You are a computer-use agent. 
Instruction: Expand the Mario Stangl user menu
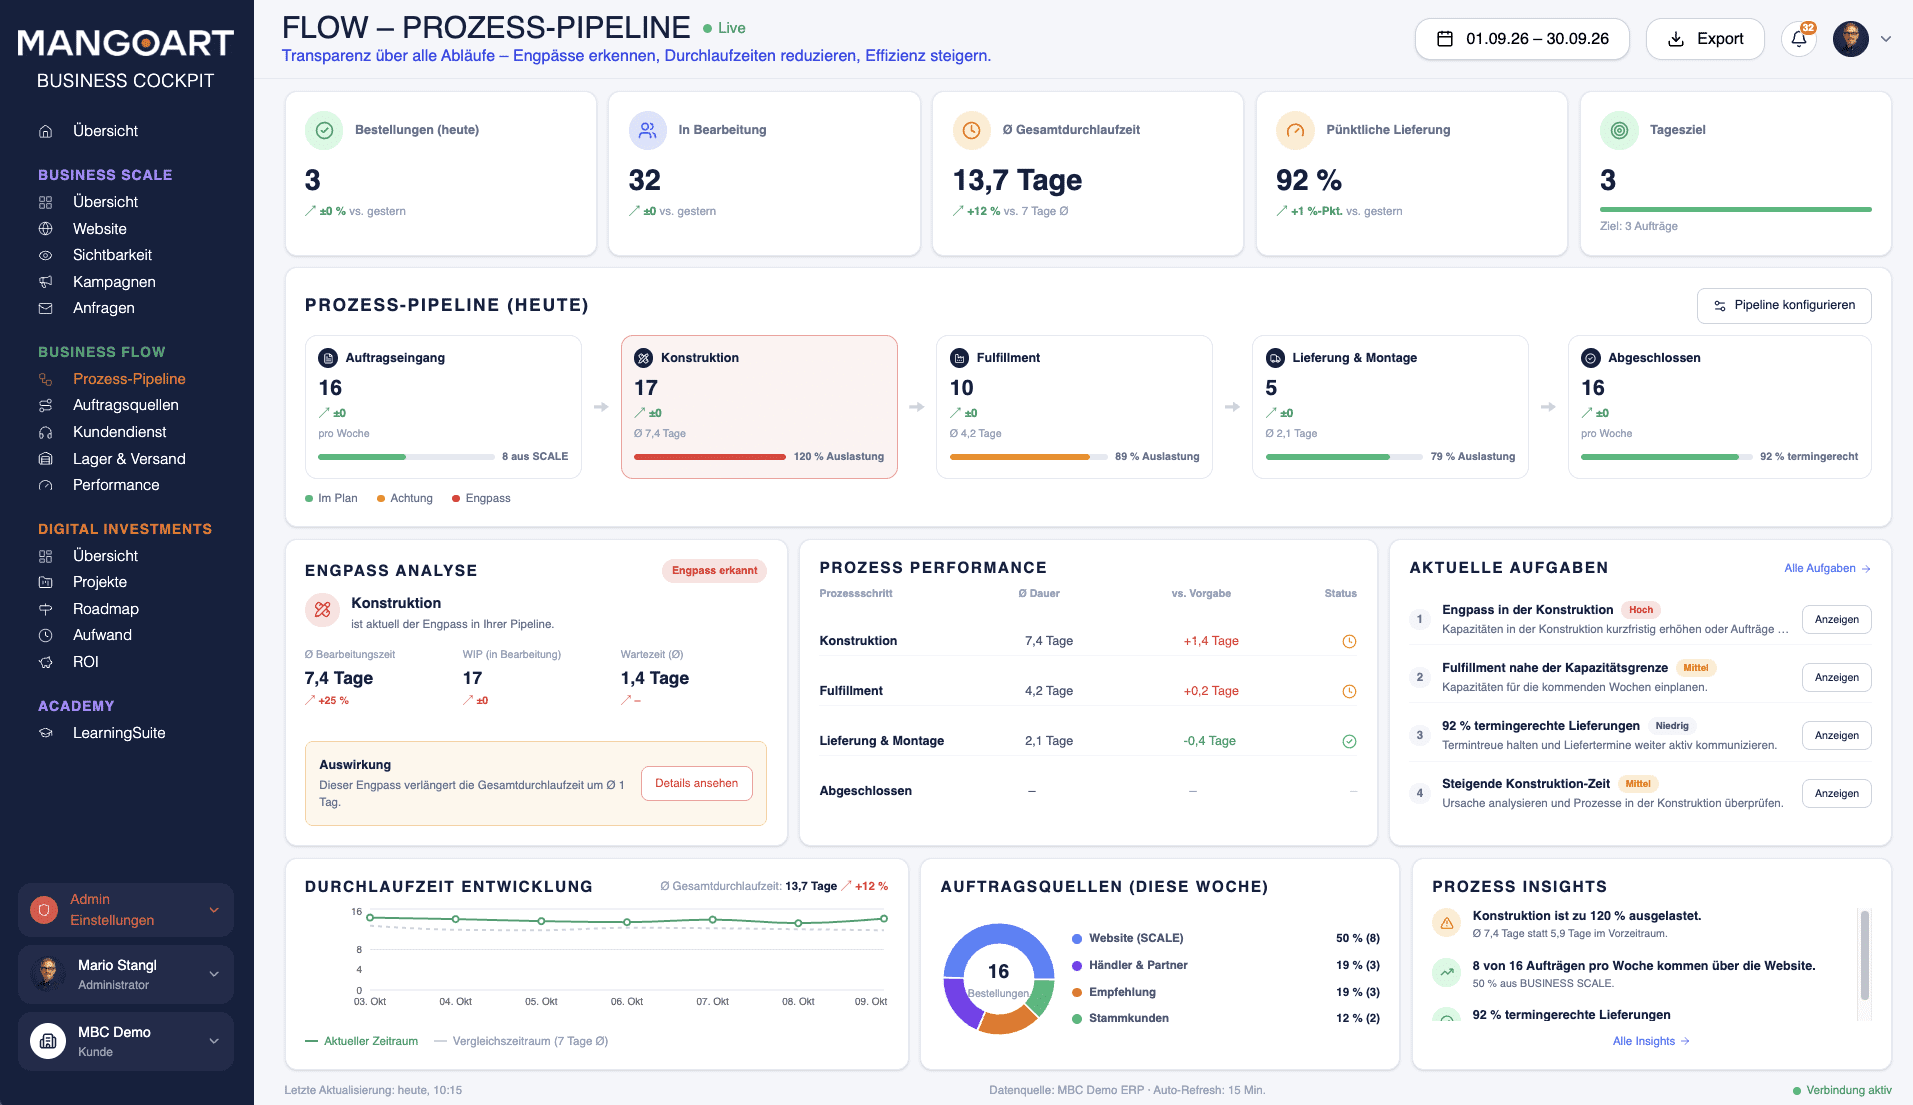click(x=214, y=974)
